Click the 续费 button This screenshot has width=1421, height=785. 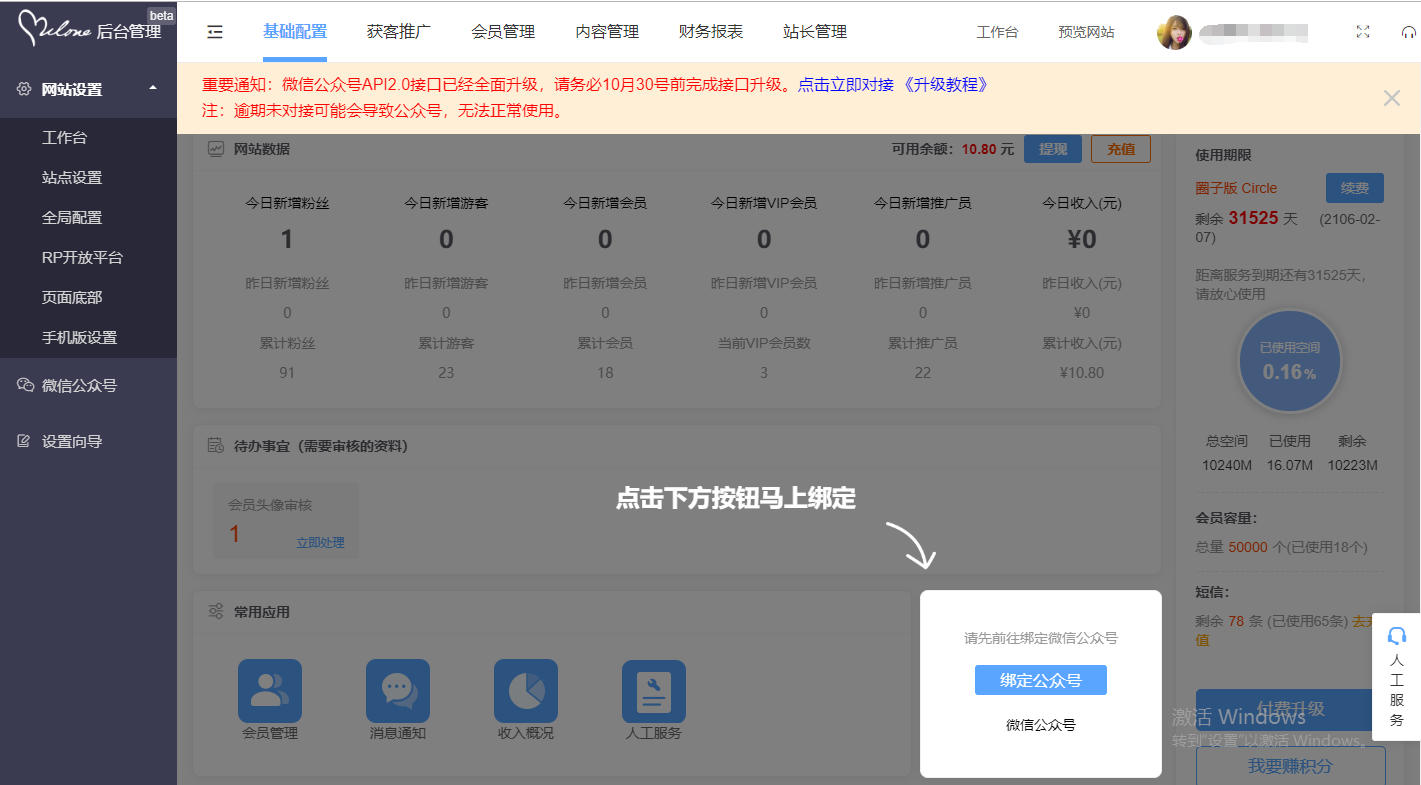pyautogui.click(x=1355, y=188)
